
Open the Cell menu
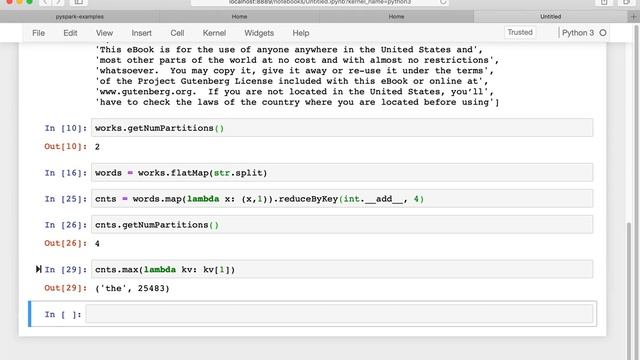177,33
